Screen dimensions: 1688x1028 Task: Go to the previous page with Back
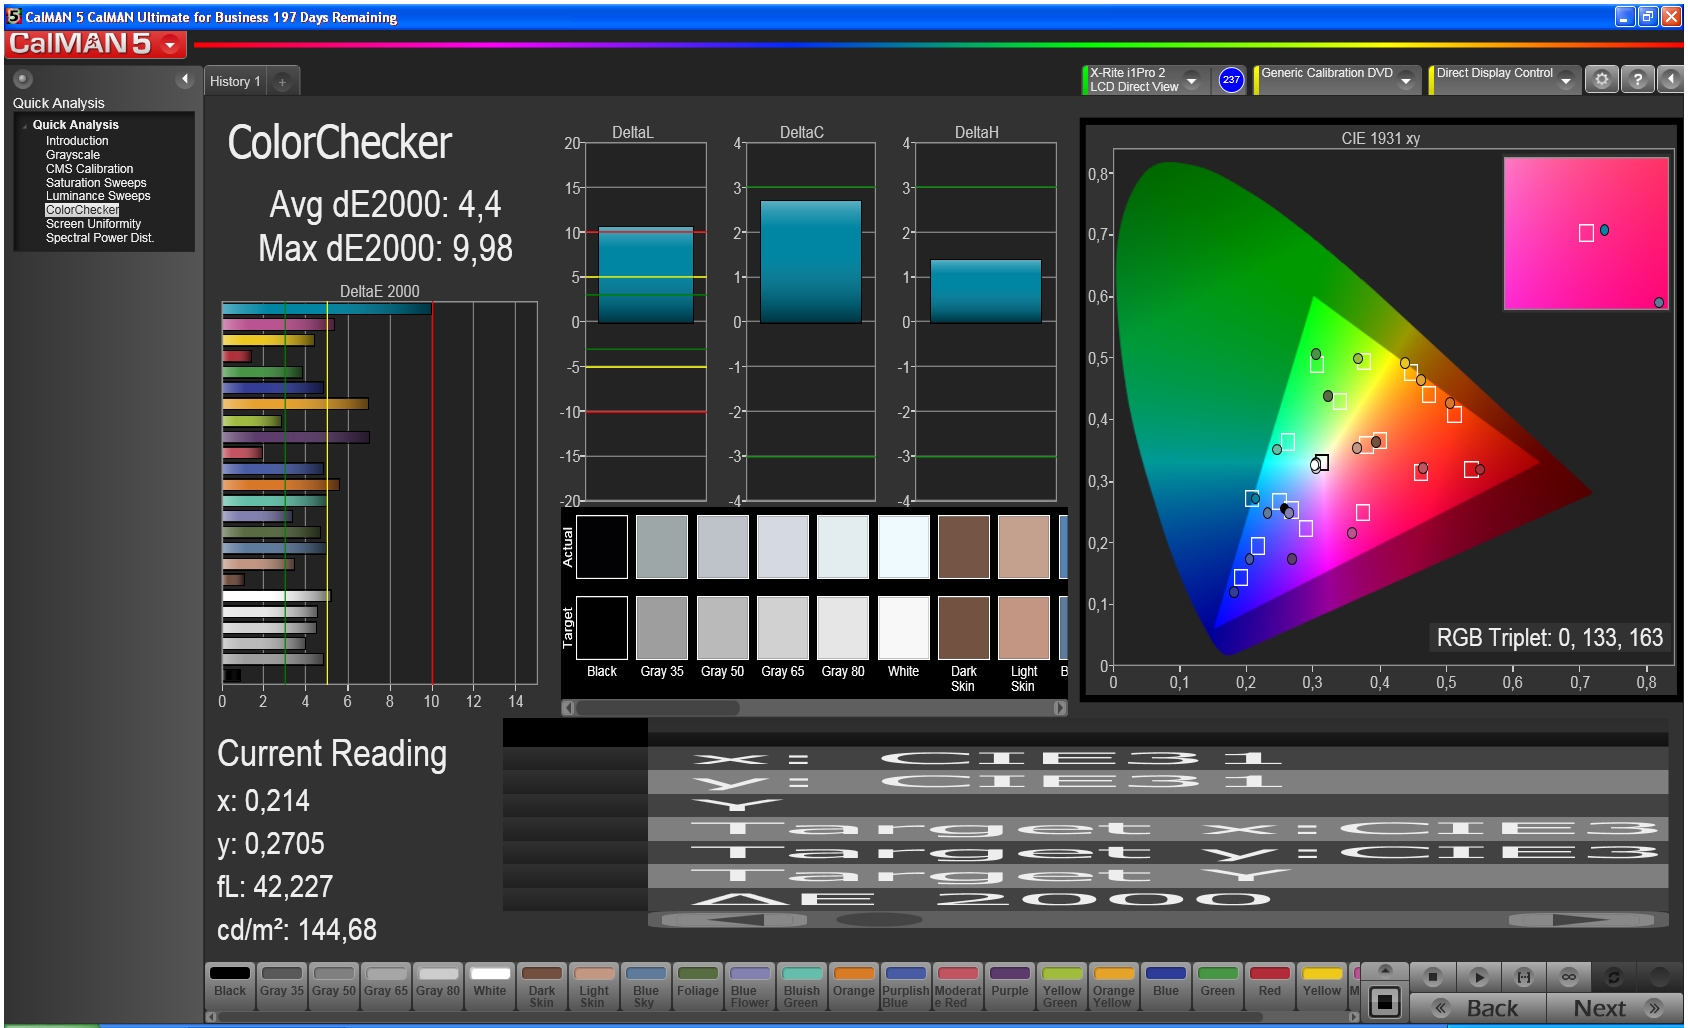(1478, 1008)
